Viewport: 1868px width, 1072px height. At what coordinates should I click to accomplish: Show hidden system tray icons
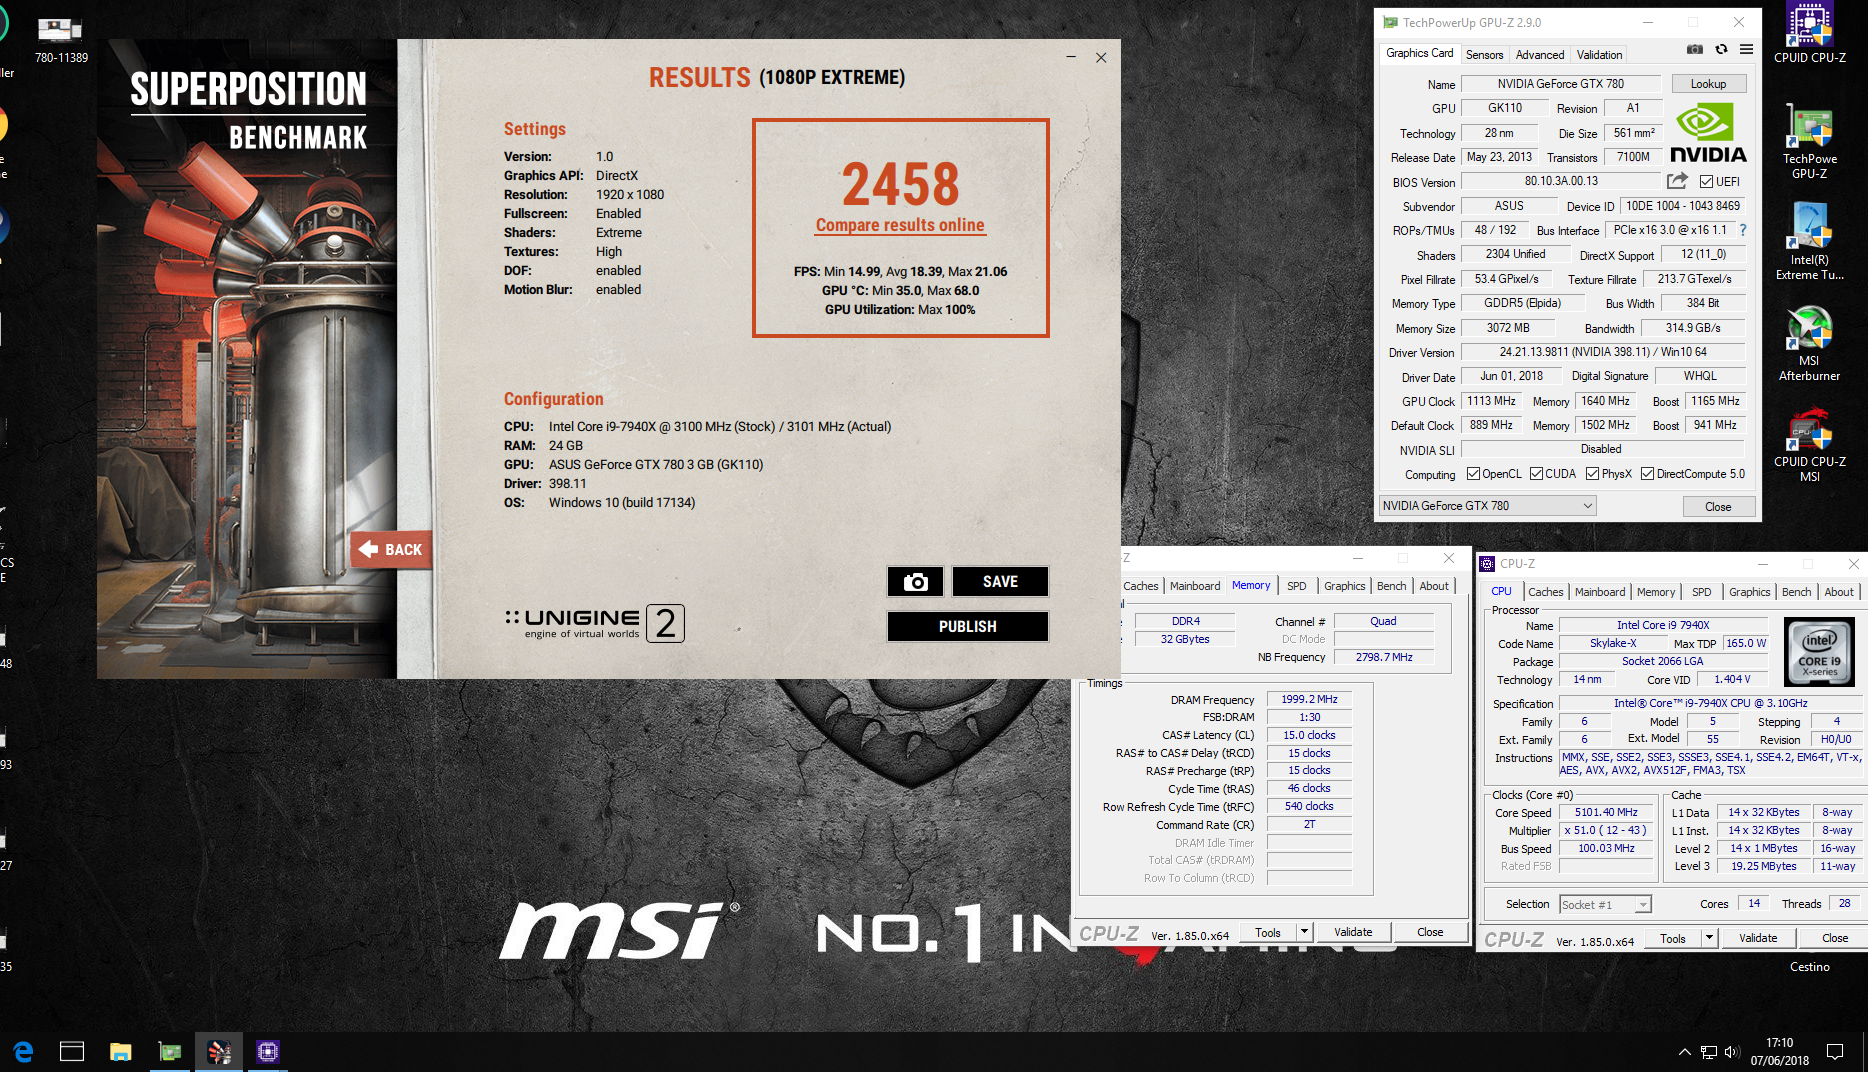[x=1685, y=1052]
